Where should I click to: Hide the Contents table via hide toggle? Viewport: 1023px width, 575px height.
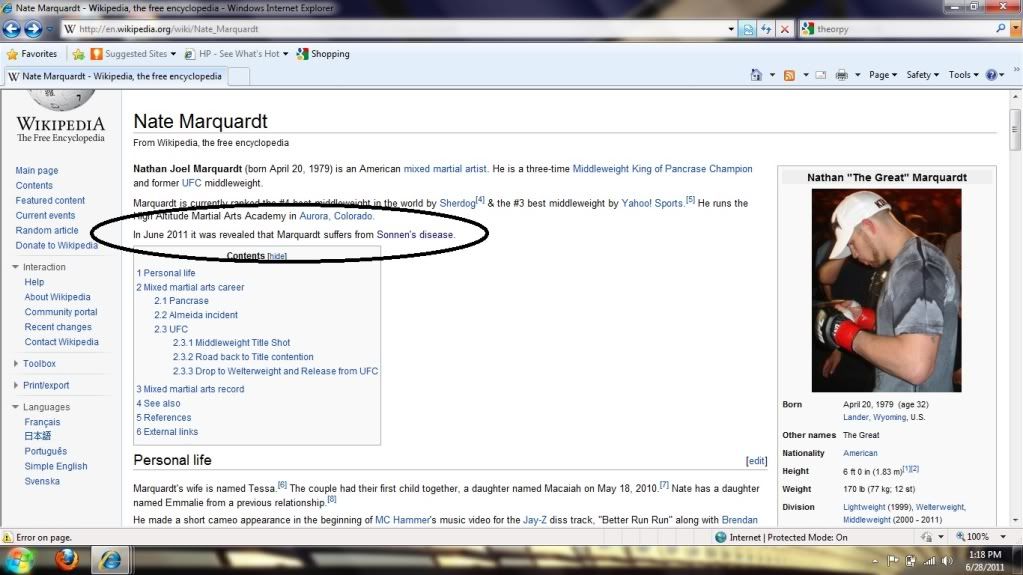(277, 256)
